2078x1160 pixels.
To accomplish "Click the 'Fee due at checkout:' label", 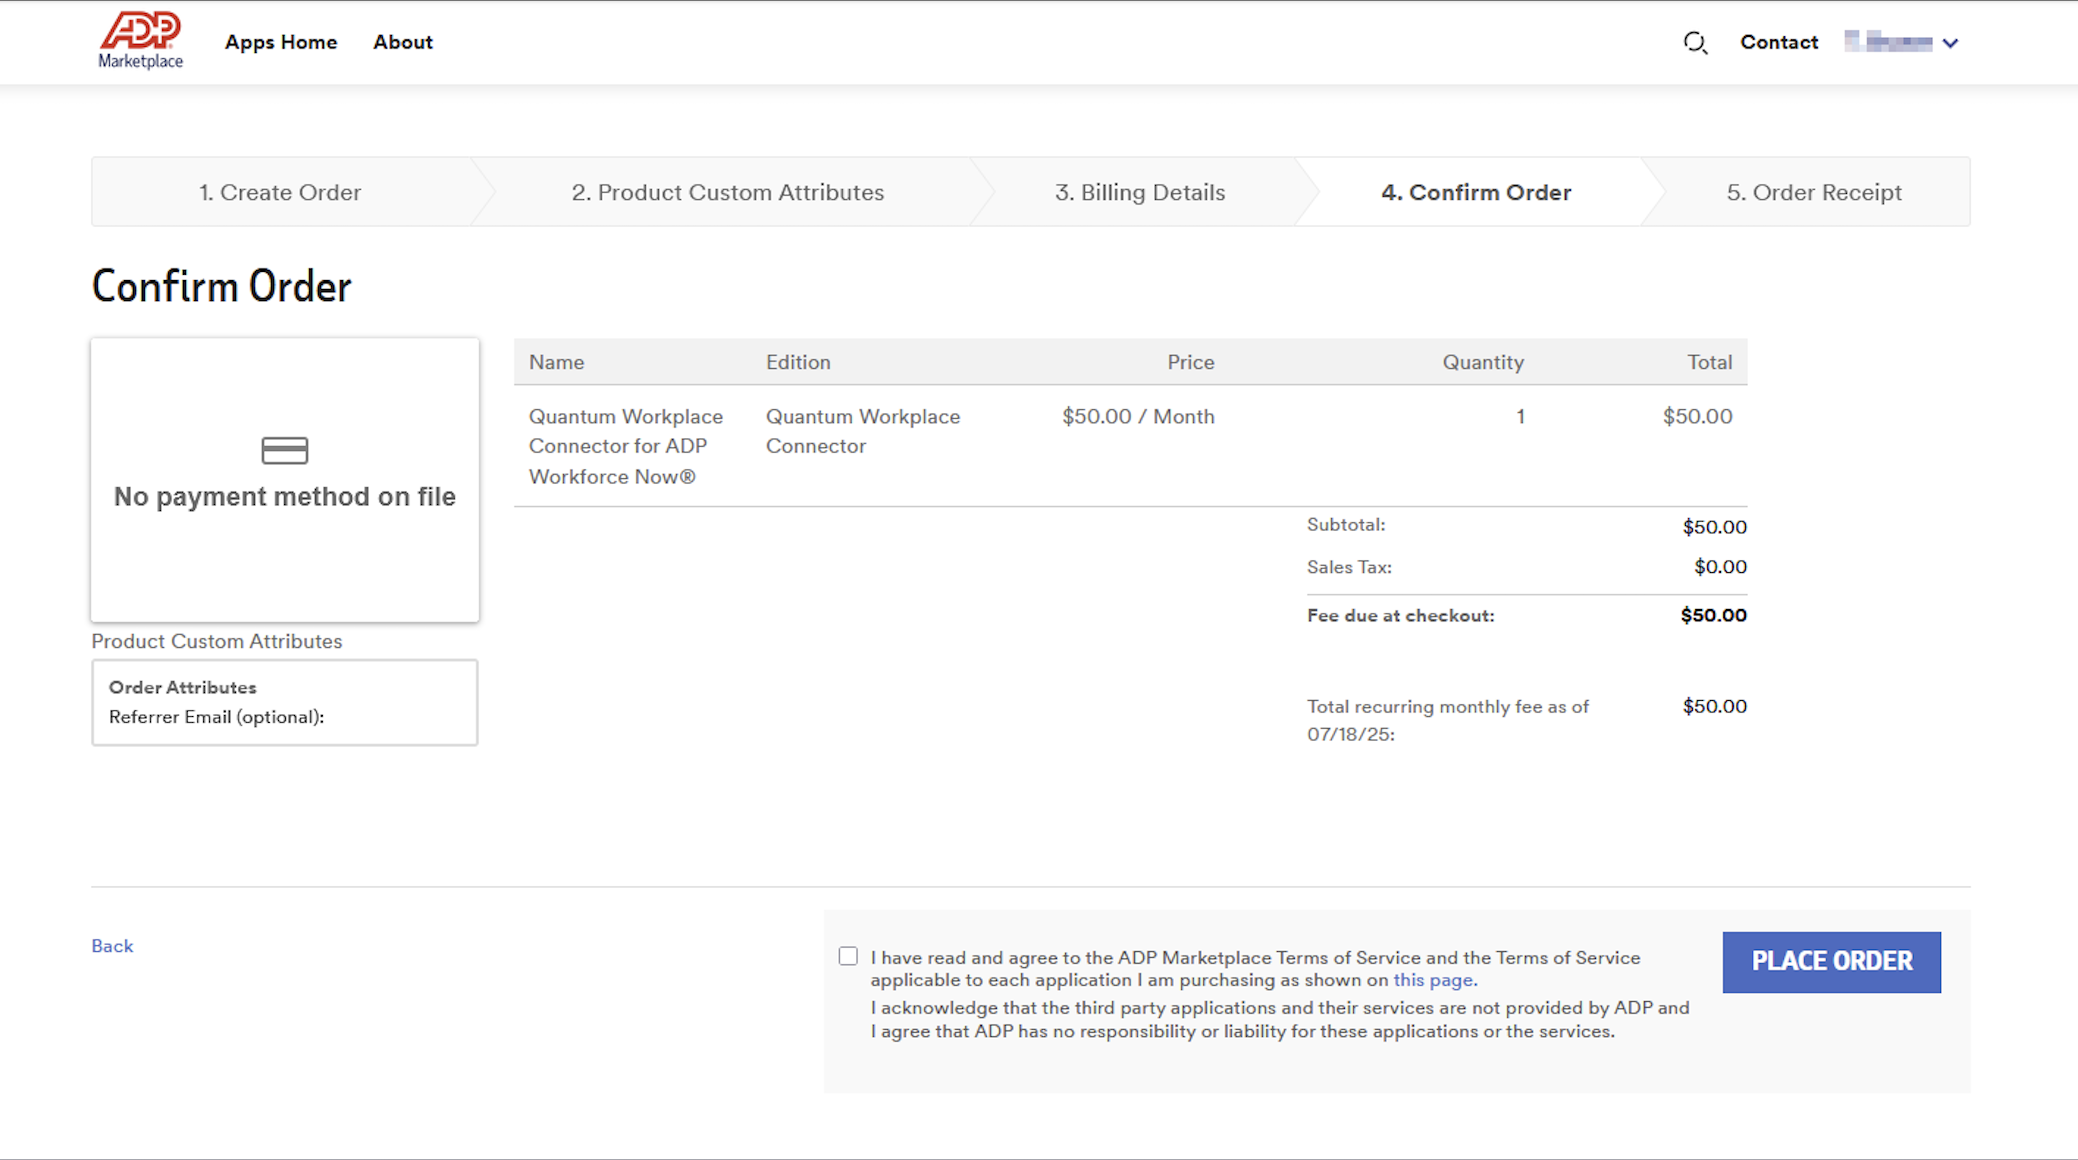I will point(1400,615).
